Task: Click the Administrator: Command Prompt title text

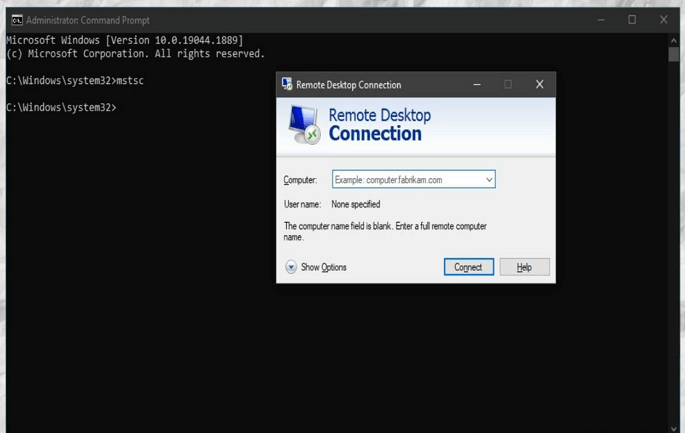Action: pyautogui.click(x=88, y=20)
